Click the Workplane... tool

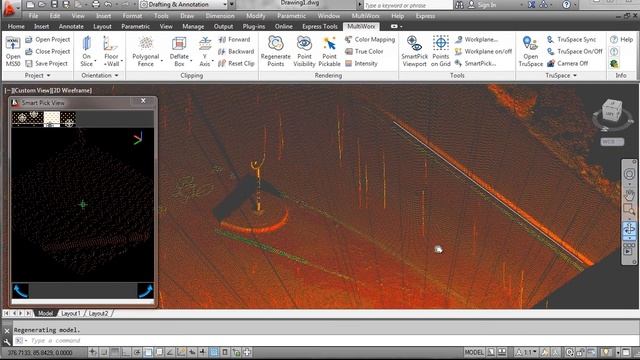[x=476, y=40]
